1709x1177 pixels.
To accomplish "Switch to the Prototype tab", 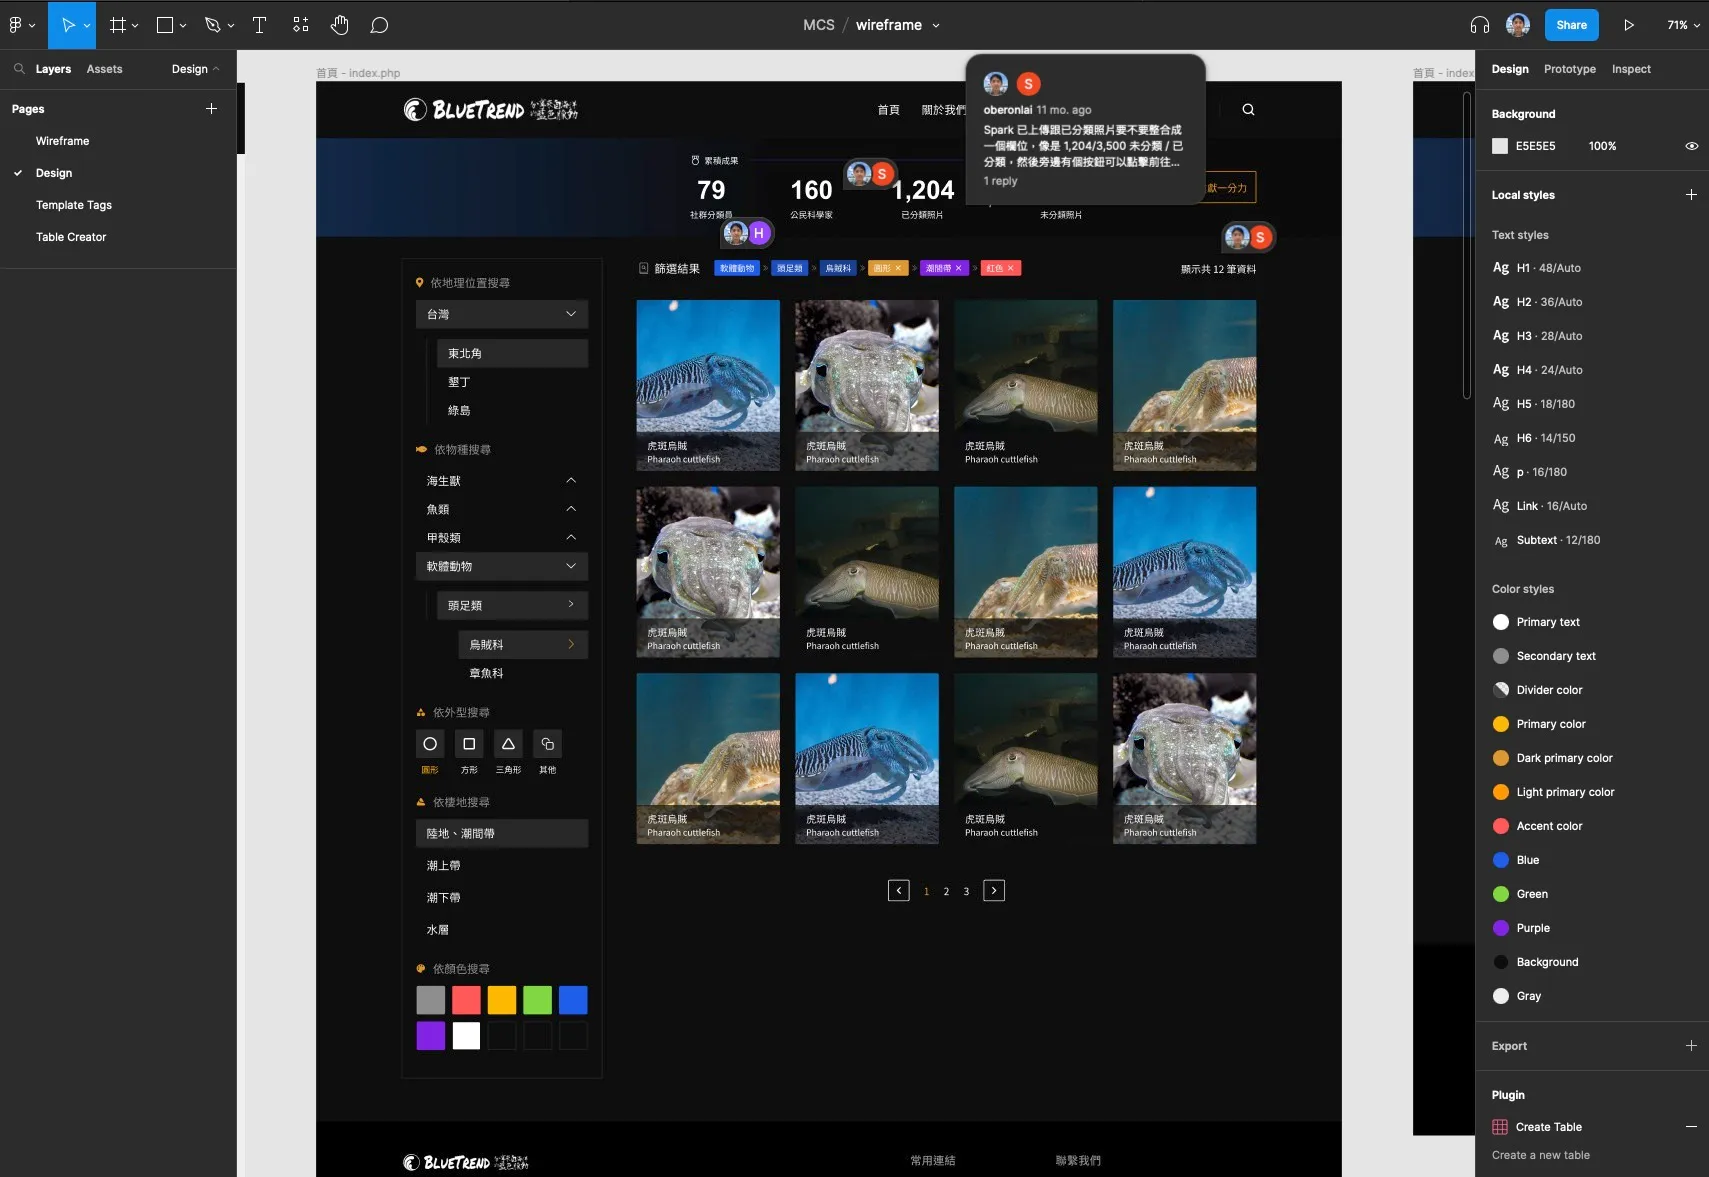I will click(1568, 68).
